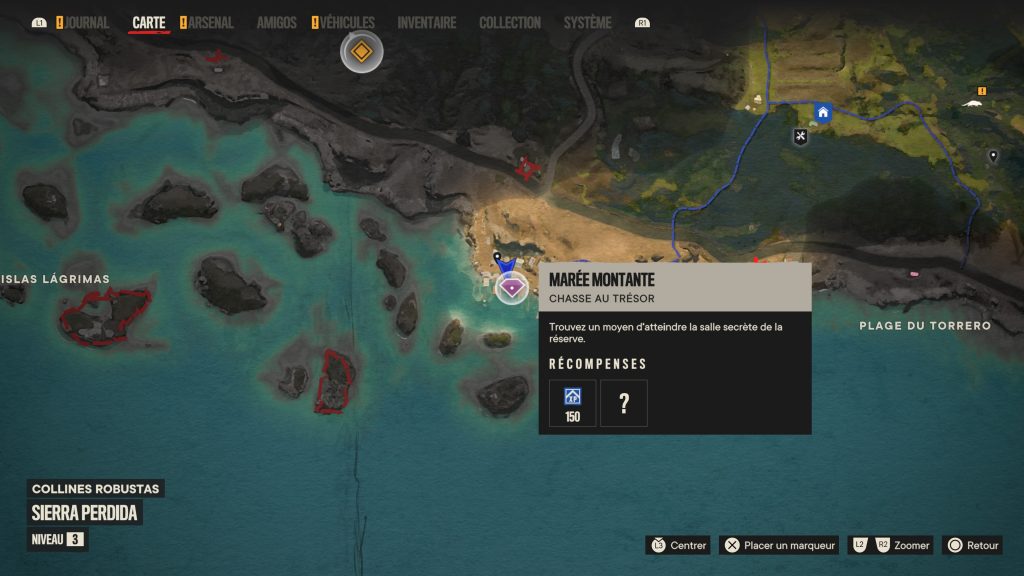
Task: Select the purple gem treasure hunt icon
Action: [511, 288]
